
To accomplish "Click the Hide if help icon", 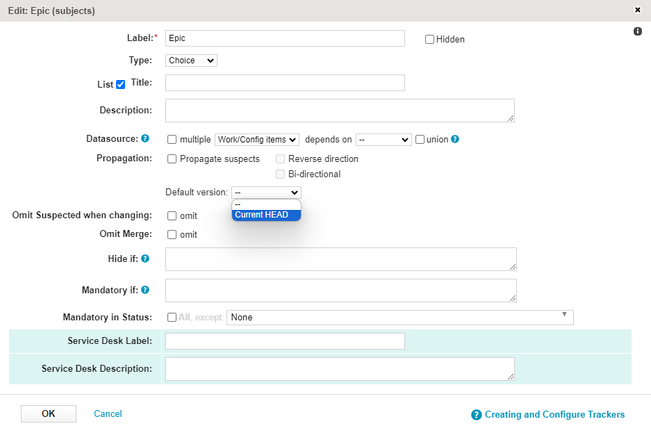I will [145, 258].
